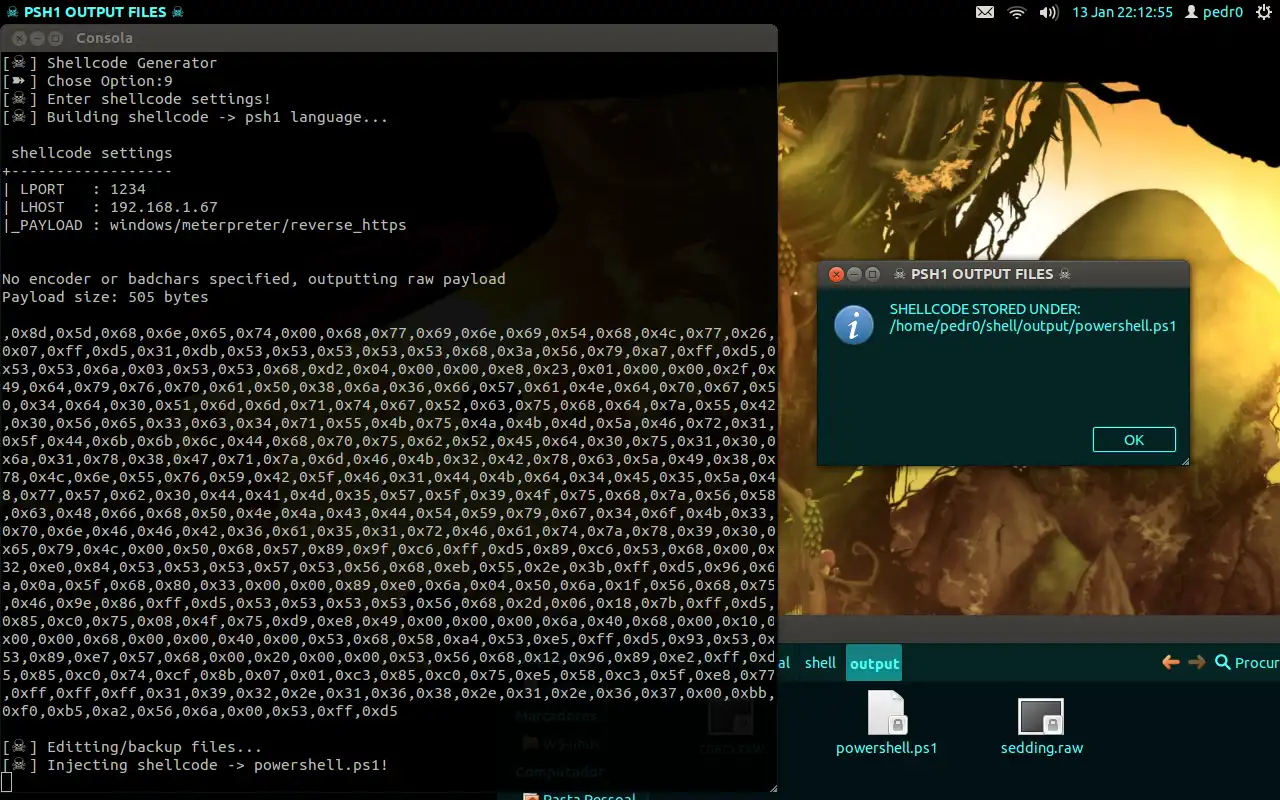1280x800 pixels.
Task: Select the output breadcrumb tab
Action: click(874, 663)
